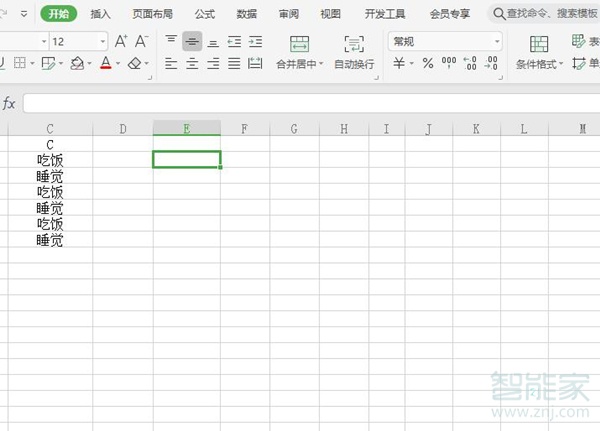Apply top vertical alignment
The height and width of the screenshot is (431, 600).
point(170,41)
